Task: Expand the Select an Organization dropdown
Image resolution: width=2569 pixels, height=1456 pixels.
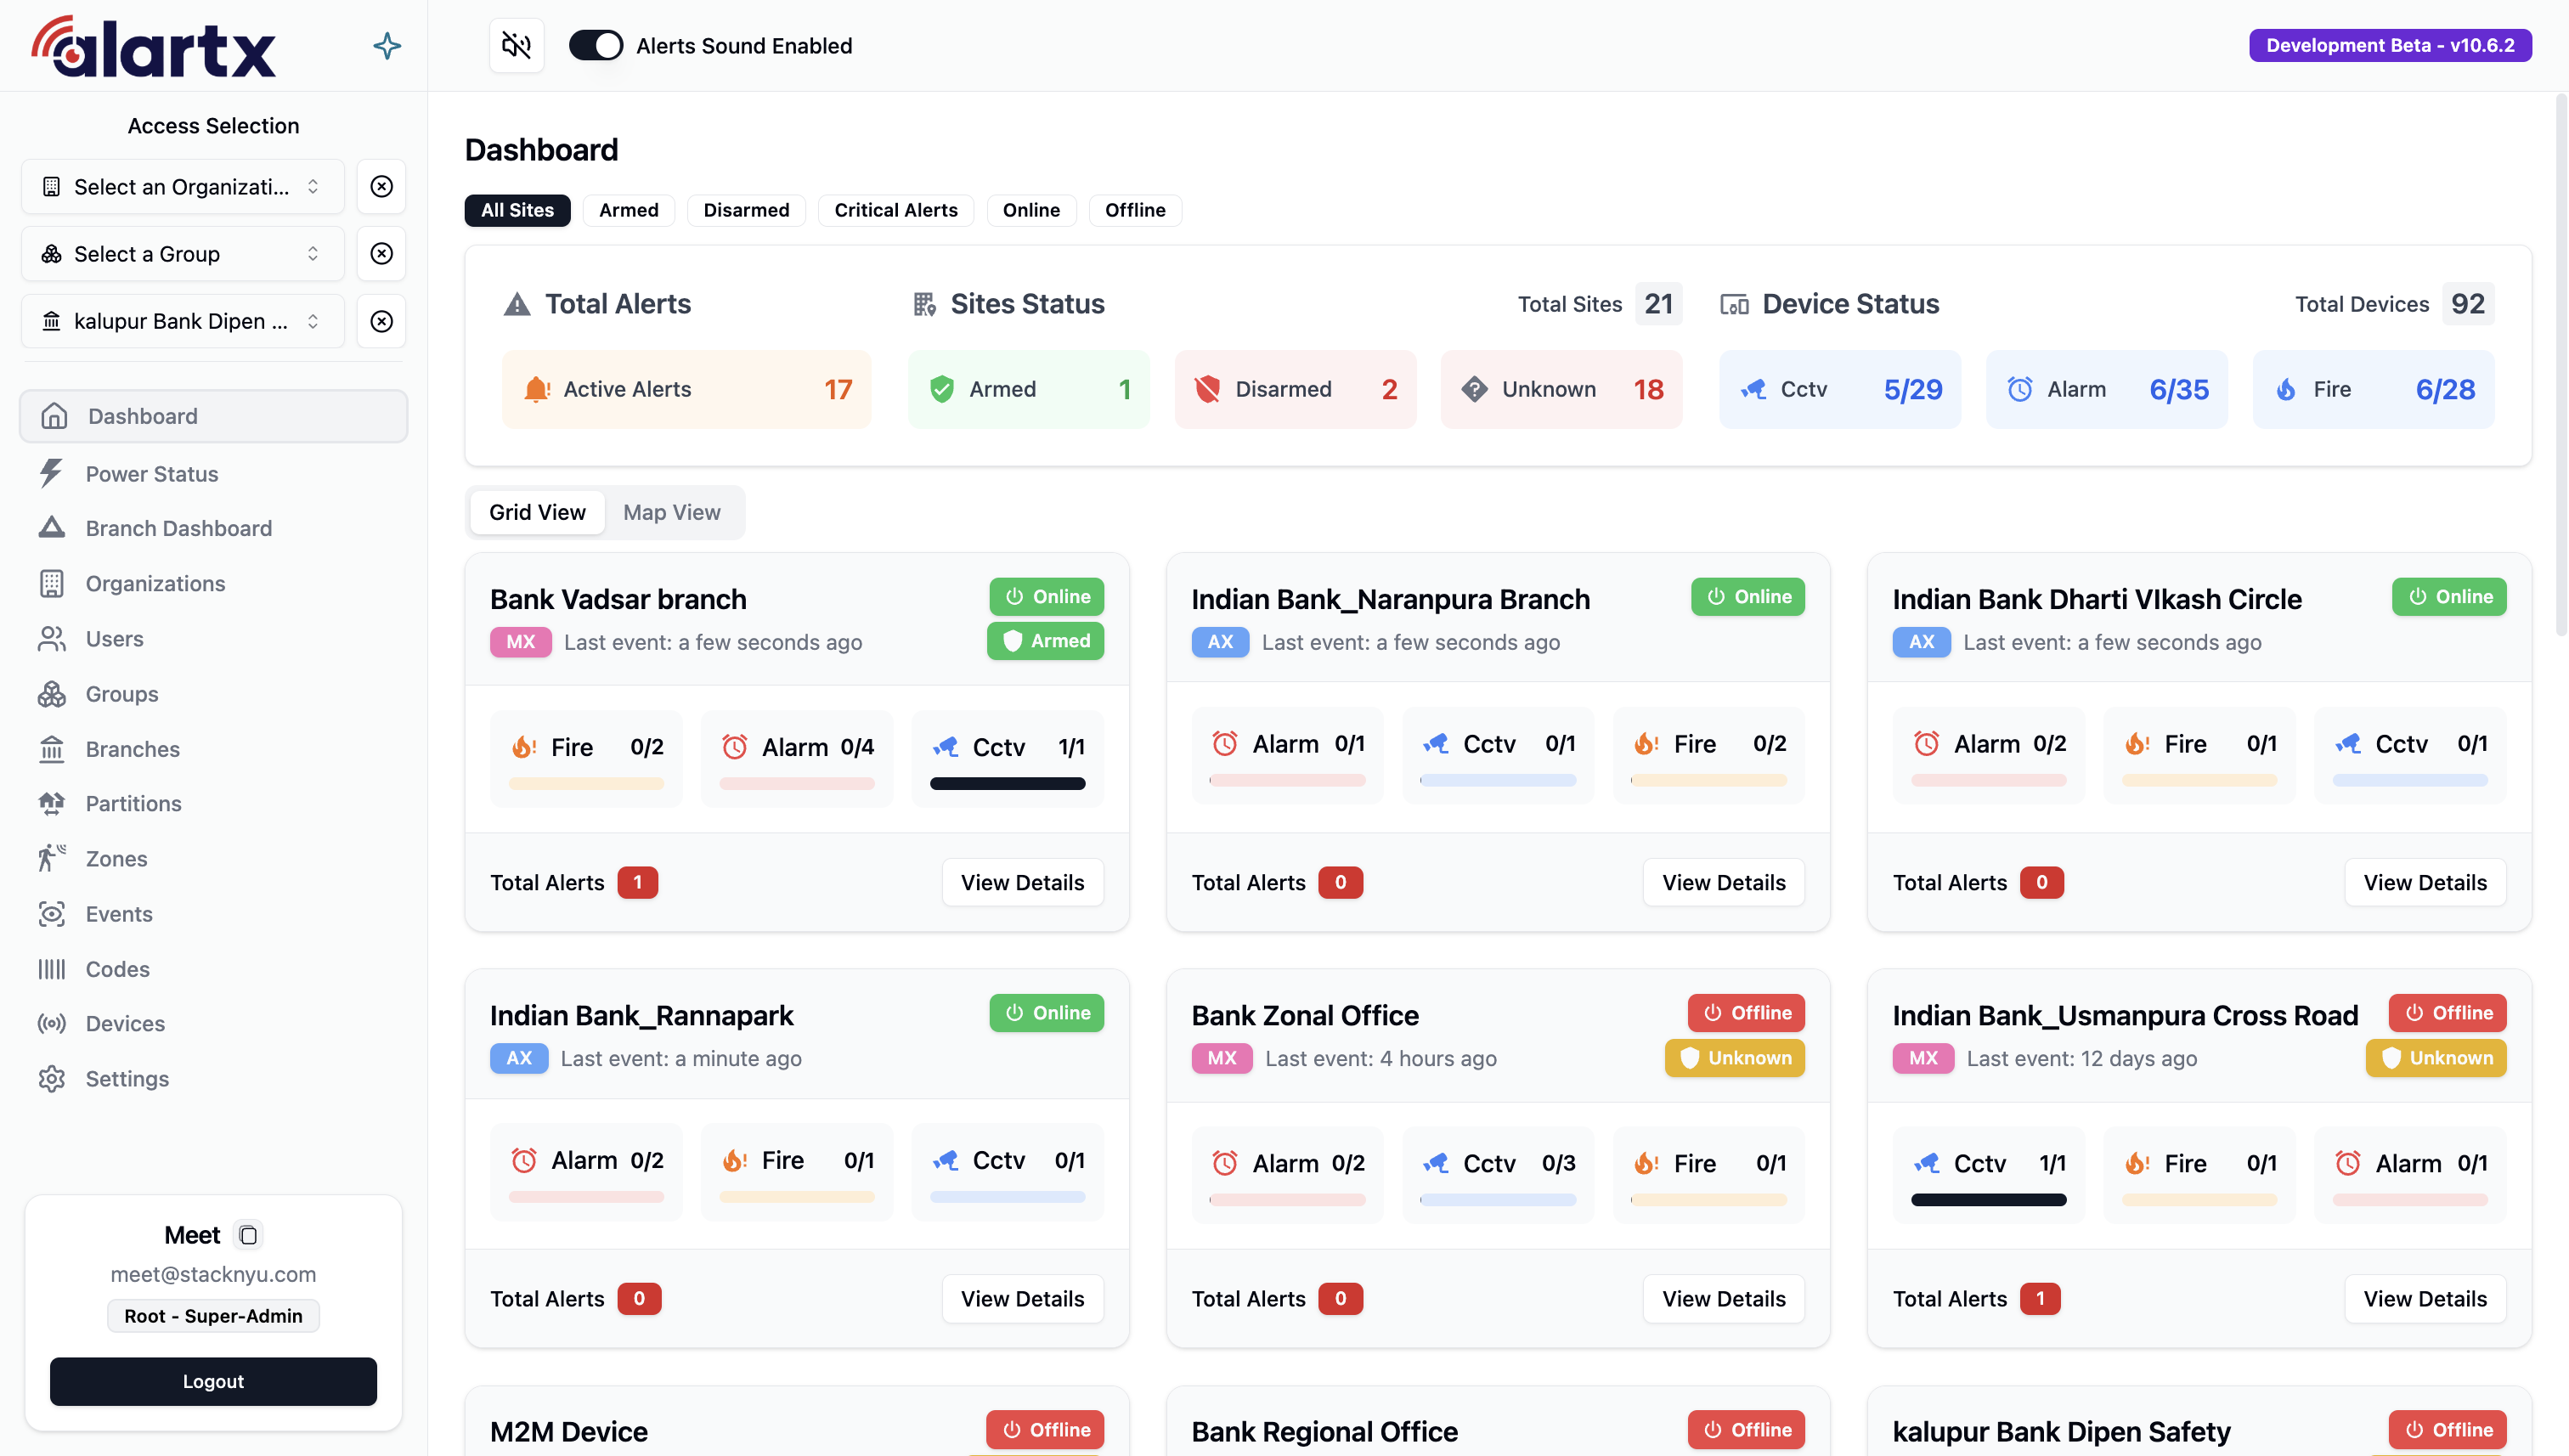Action: tap(181, 186)
